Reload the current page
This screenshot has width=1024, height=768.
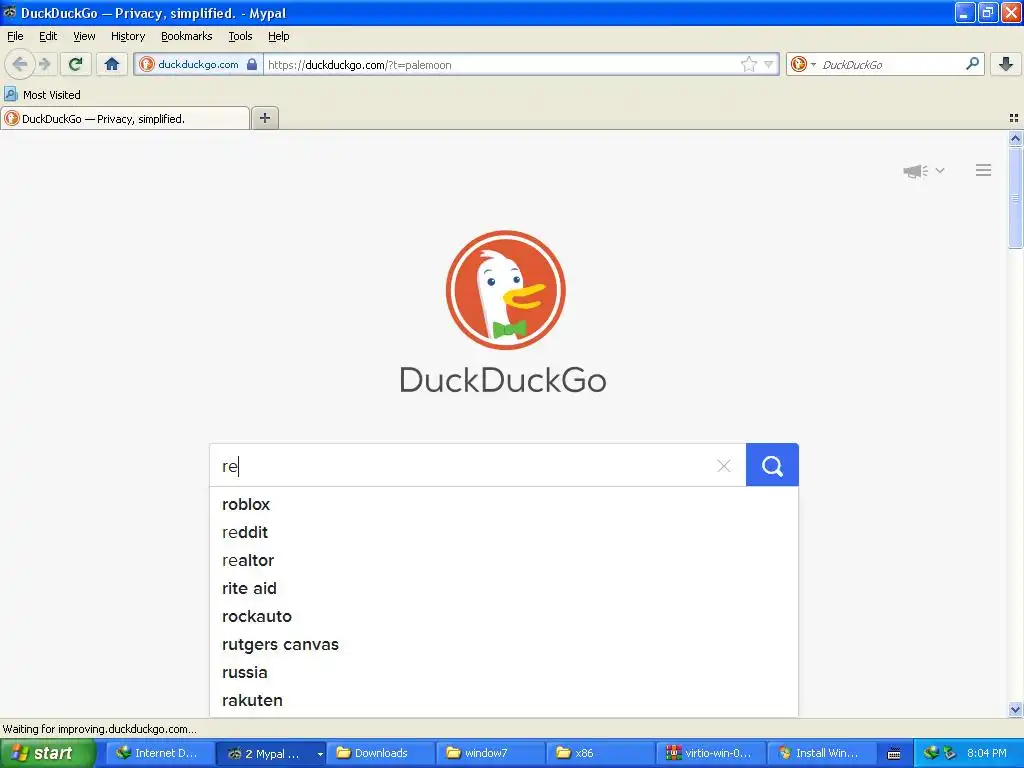[x=76, y=64]
